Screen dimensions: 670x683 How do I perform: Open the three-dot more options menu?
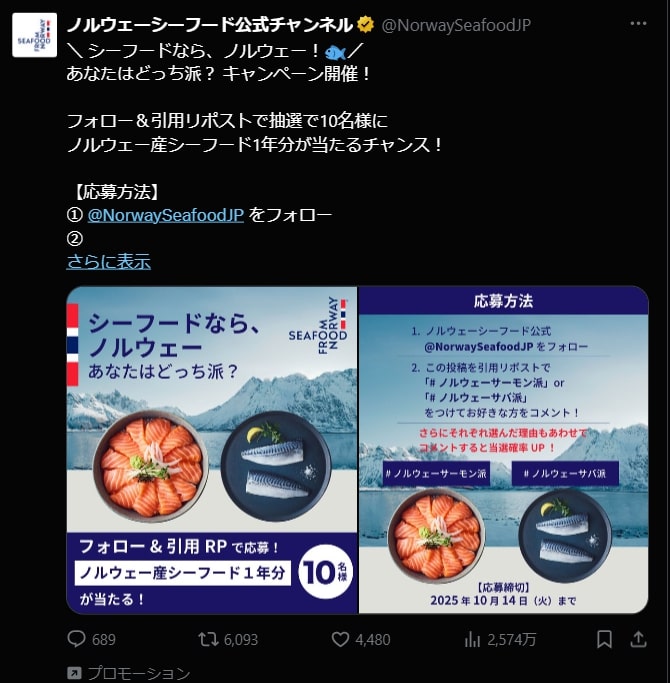[x=638, y=24]
